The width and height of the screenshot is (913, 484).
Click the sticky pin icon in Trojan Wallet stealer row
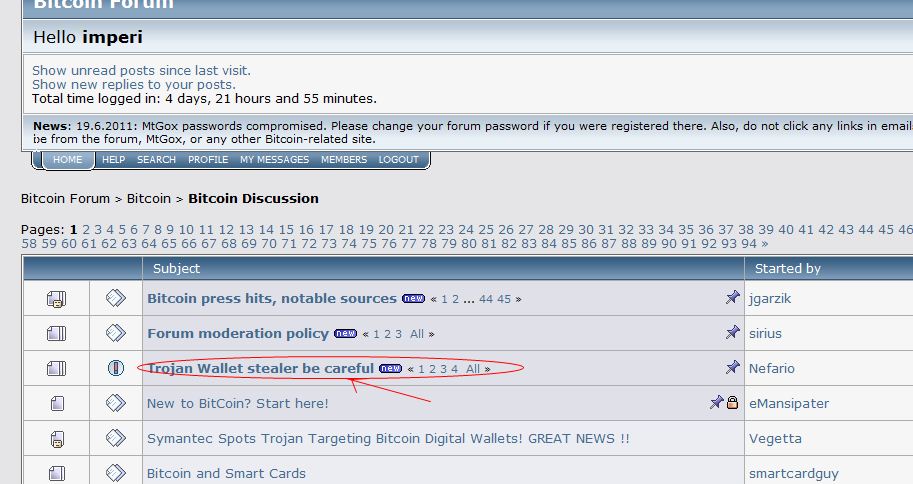click(732, 368)
